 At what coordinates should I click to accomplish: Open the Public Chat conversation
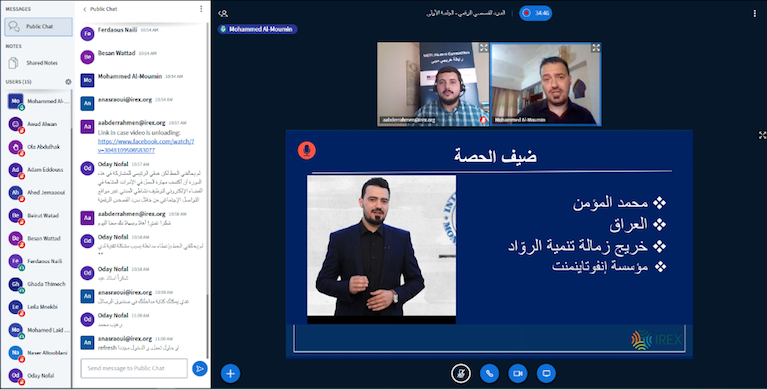pyautogui.click(x=39, y=26)
